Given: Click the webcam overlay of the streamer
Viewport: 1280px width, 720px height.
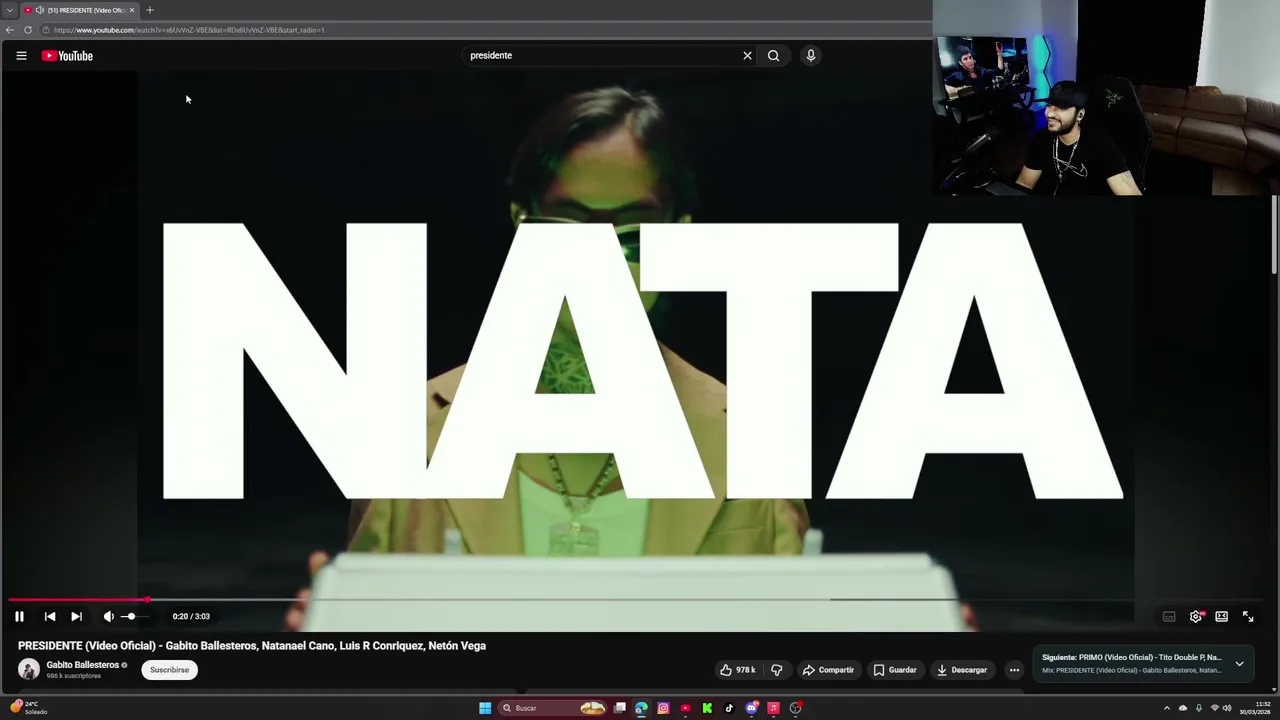Looking at the screenshot, I should [1106, 97].
